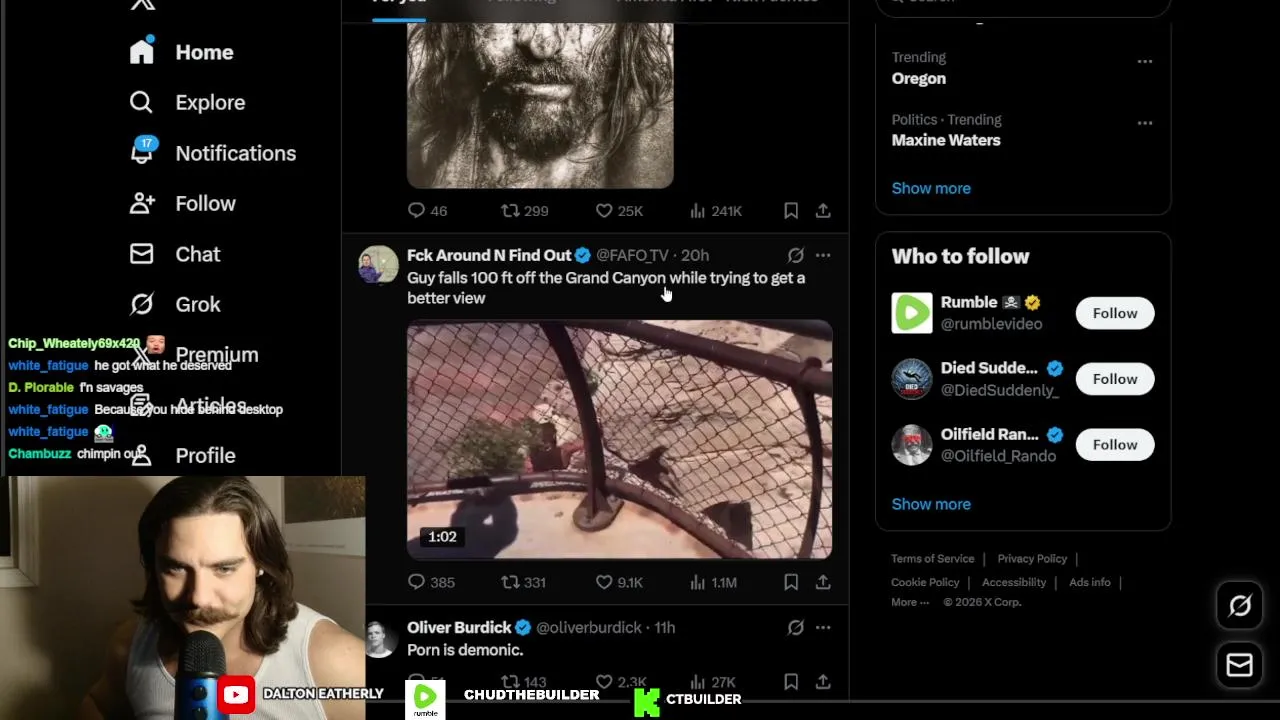This screenshot has width=1280, height=720.
Task: Share the post with 241K views
Action: (823, 211)
